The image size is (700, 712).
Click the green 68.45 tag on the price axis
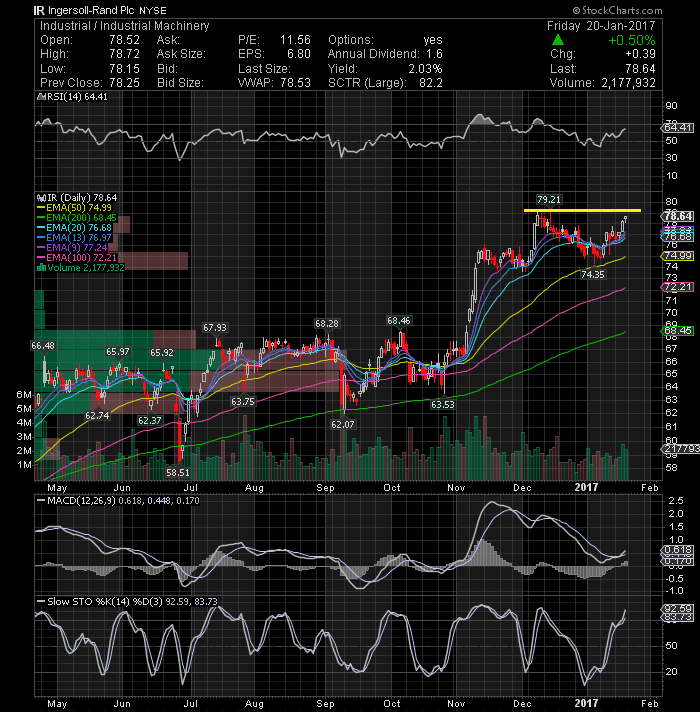tap(678, 331)
